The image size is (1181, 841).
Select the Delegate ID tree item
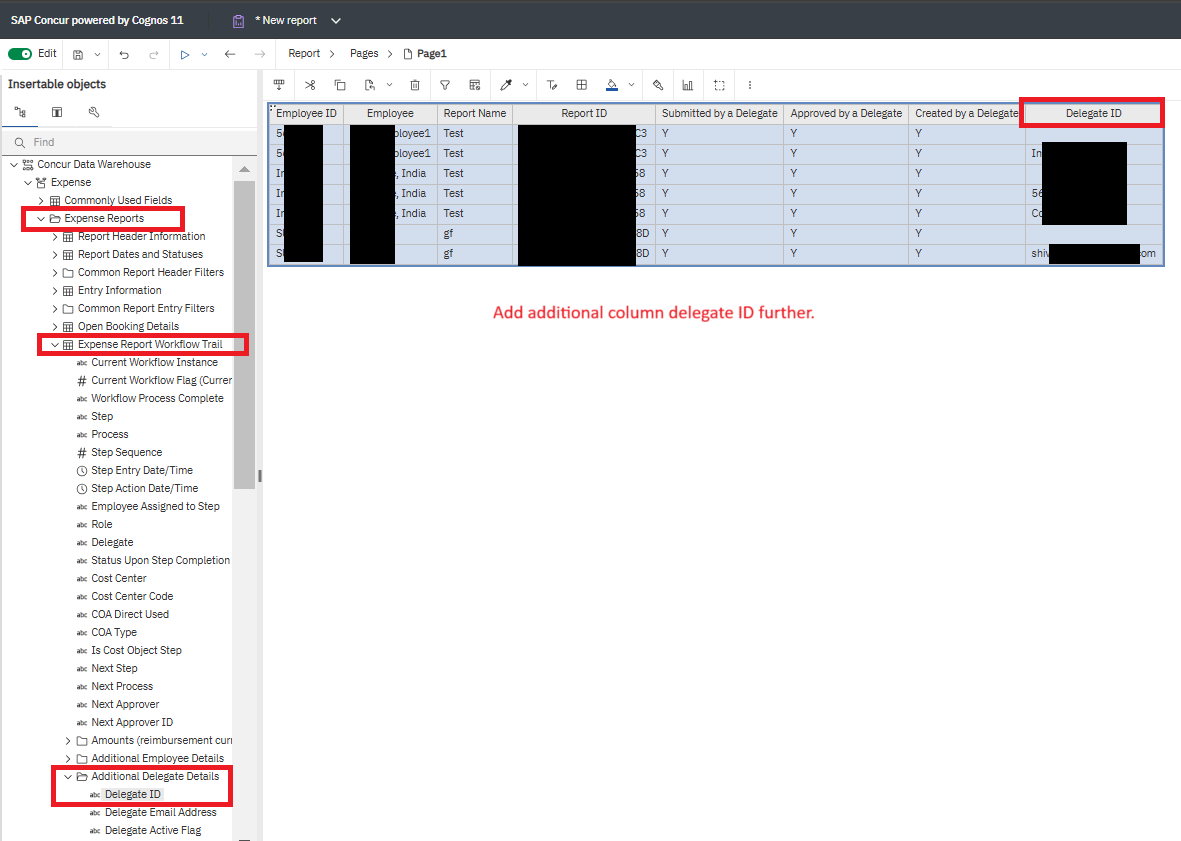132,795
